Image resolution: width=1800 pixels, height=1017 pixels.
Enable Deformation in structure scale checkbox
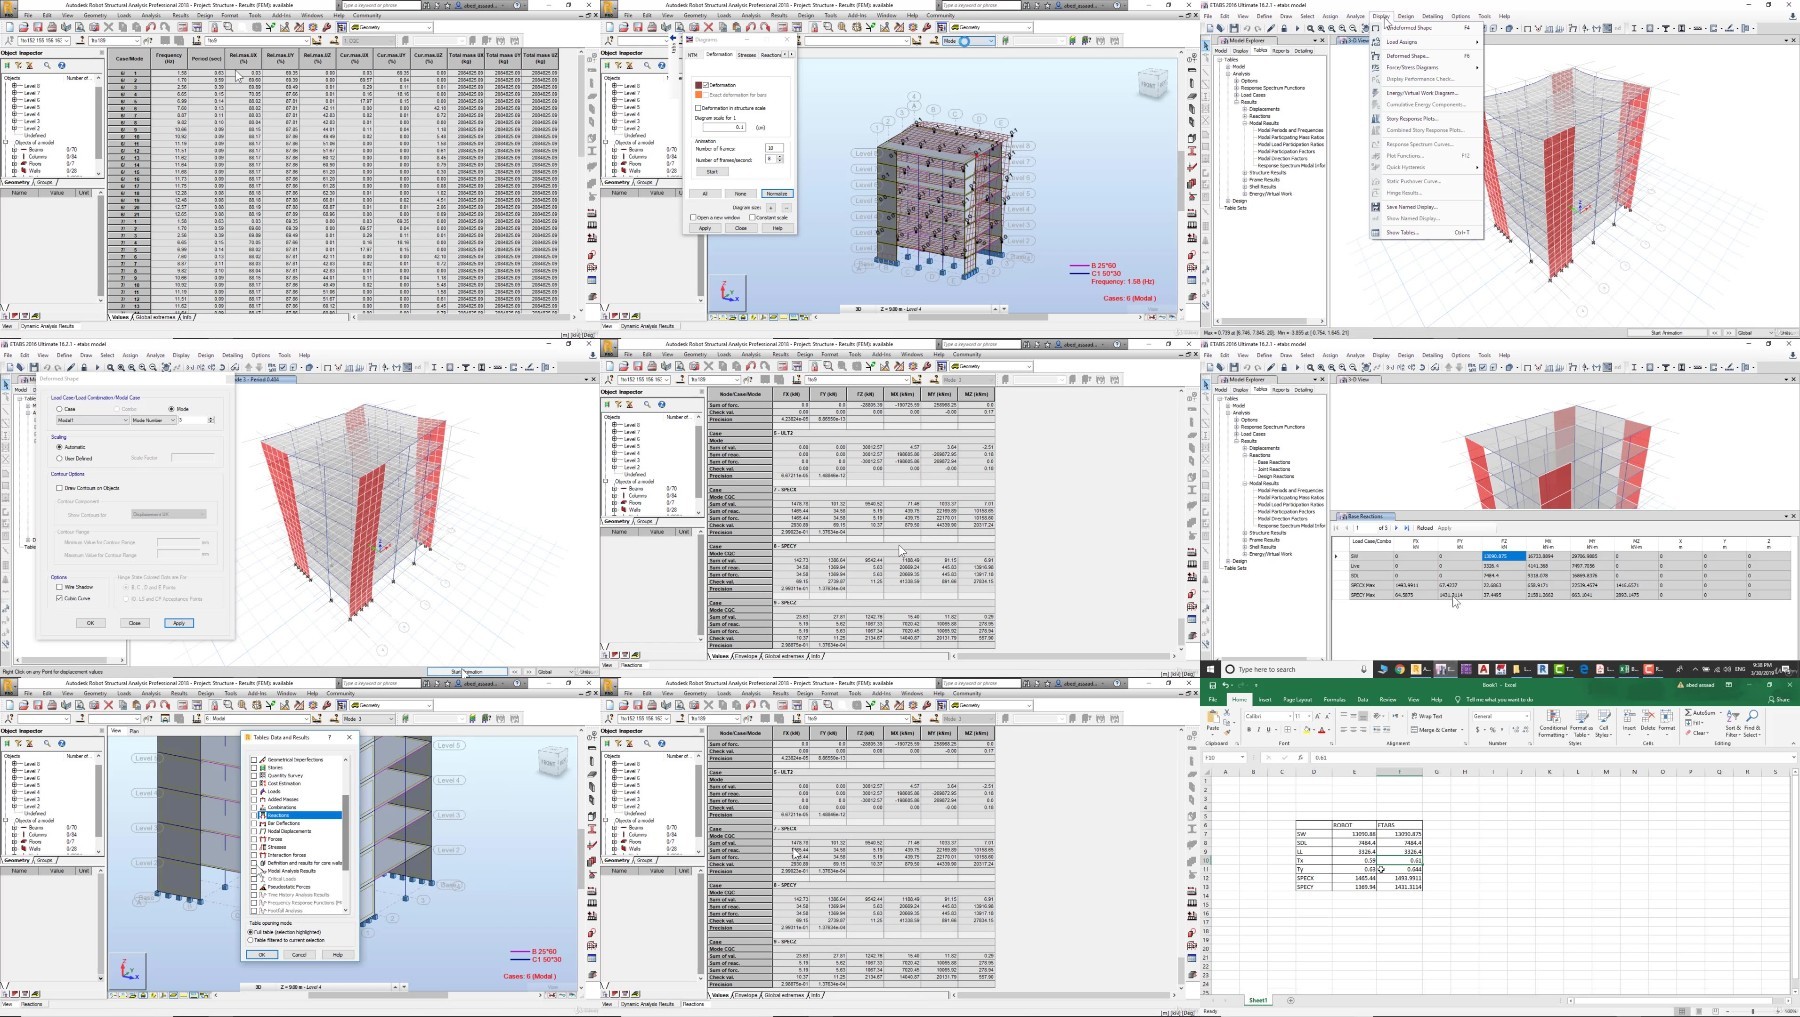(698, 108)
